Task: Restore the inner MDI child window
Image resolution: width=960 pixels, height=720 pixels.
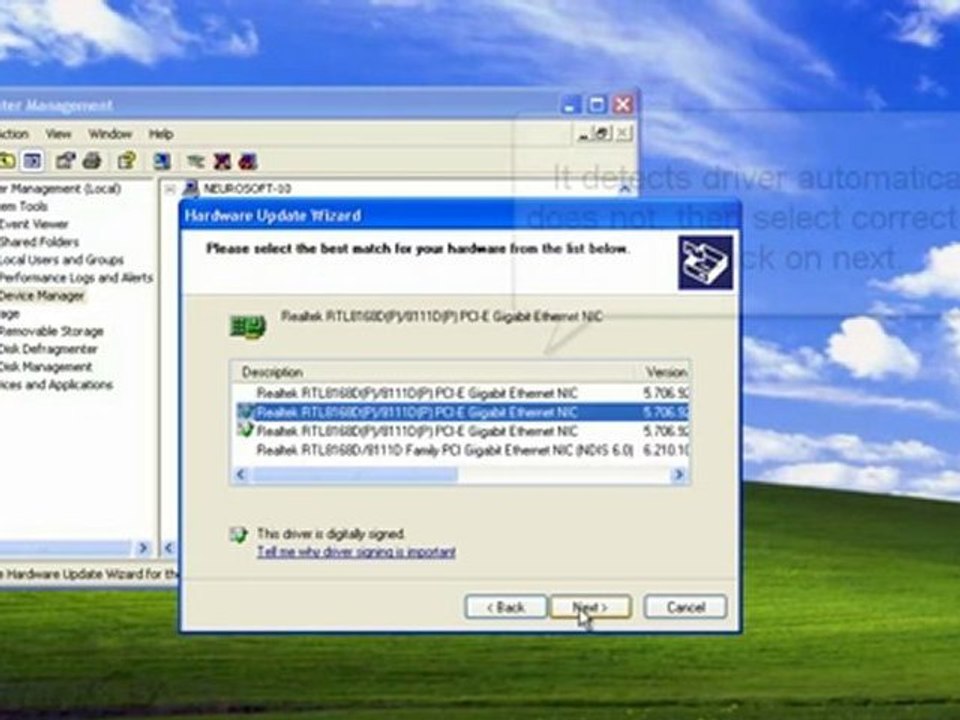Action: [602, 133]
